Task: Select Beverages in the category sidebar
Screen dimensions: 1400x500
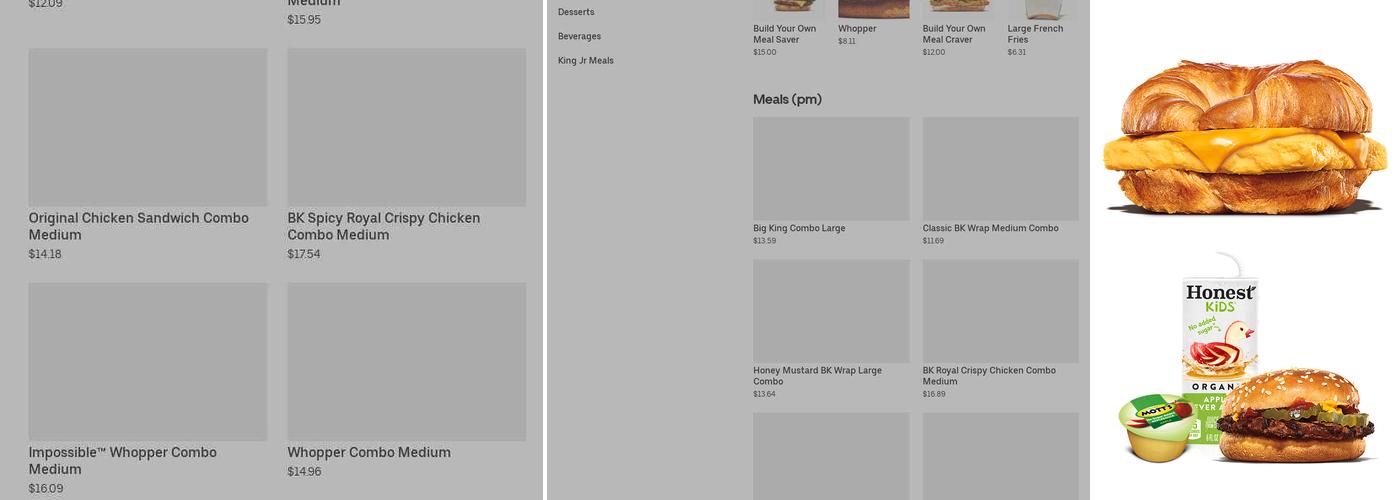Action: click(579, 36)
